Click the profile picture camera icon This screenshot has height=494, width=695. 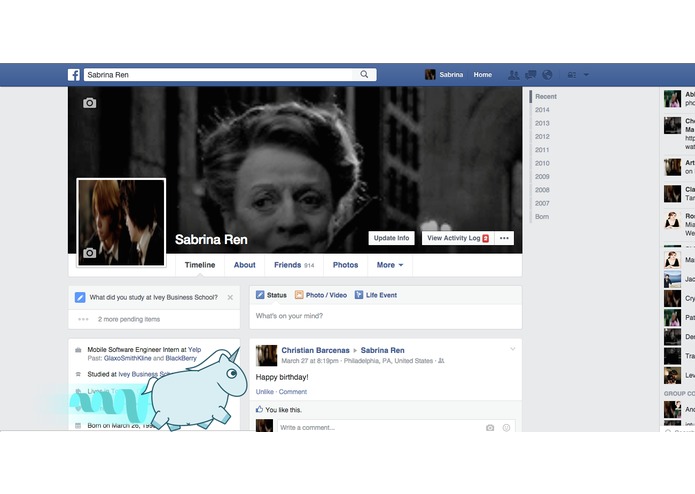pyautogui.click(x=90, y=253)
